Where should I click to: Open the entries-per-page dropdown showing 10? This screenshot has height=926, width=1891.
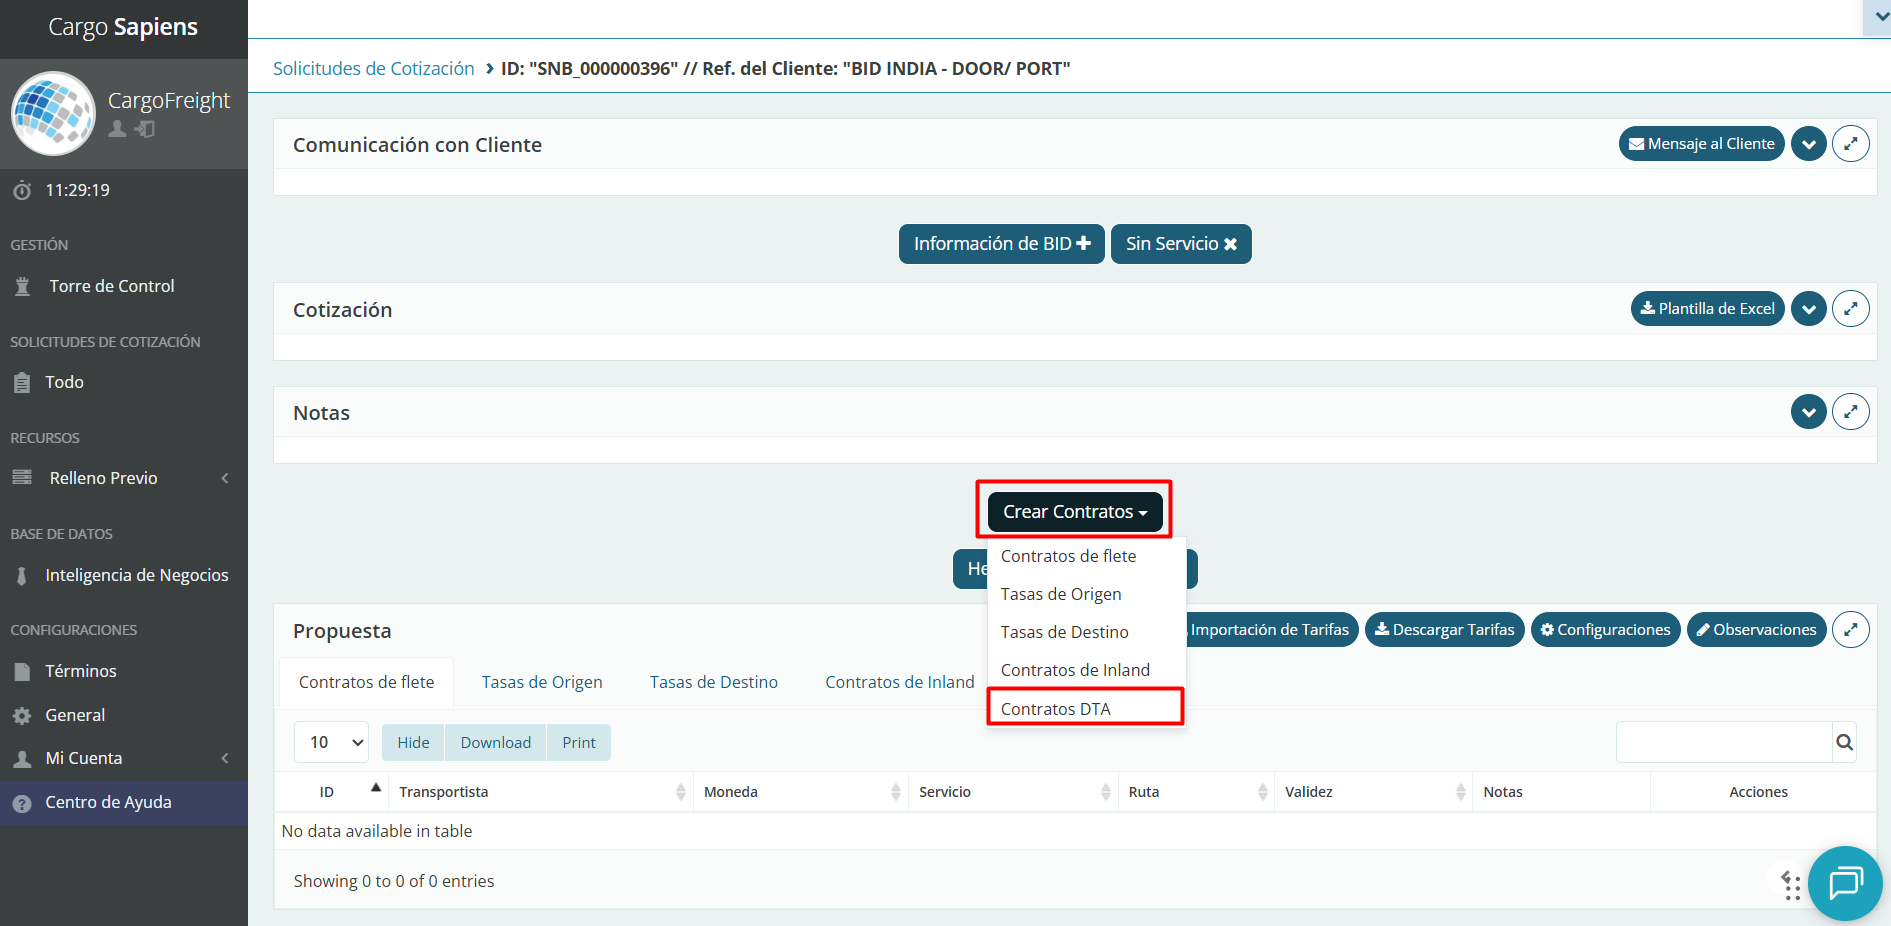coord(331,742)
